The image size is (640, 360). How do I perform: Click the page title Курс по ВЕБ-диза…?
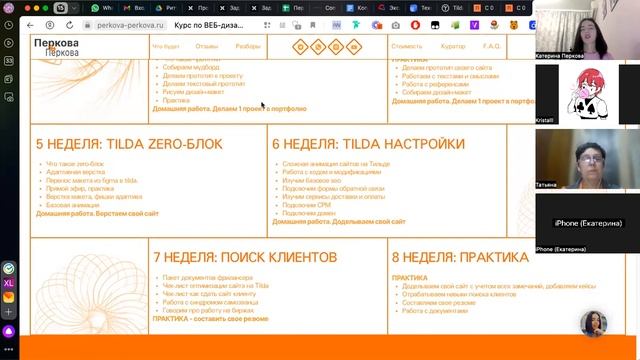pos(209,25)
